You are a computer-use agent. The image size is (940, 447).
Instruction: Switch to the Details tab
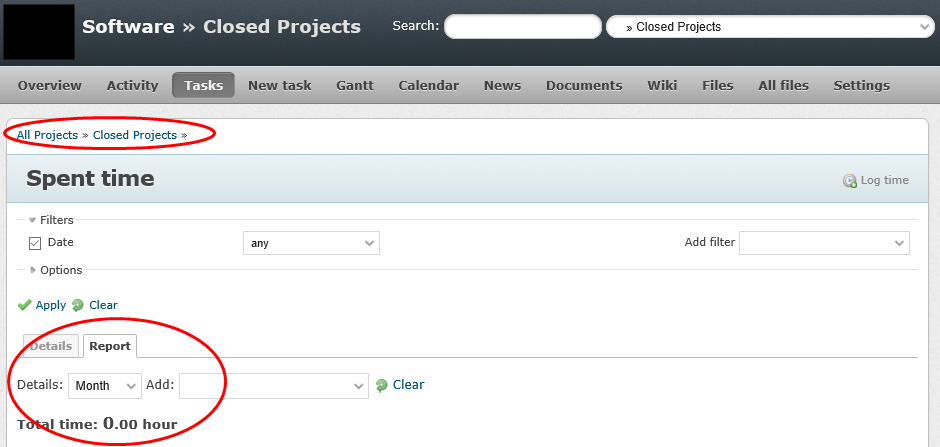pos(51,346)
